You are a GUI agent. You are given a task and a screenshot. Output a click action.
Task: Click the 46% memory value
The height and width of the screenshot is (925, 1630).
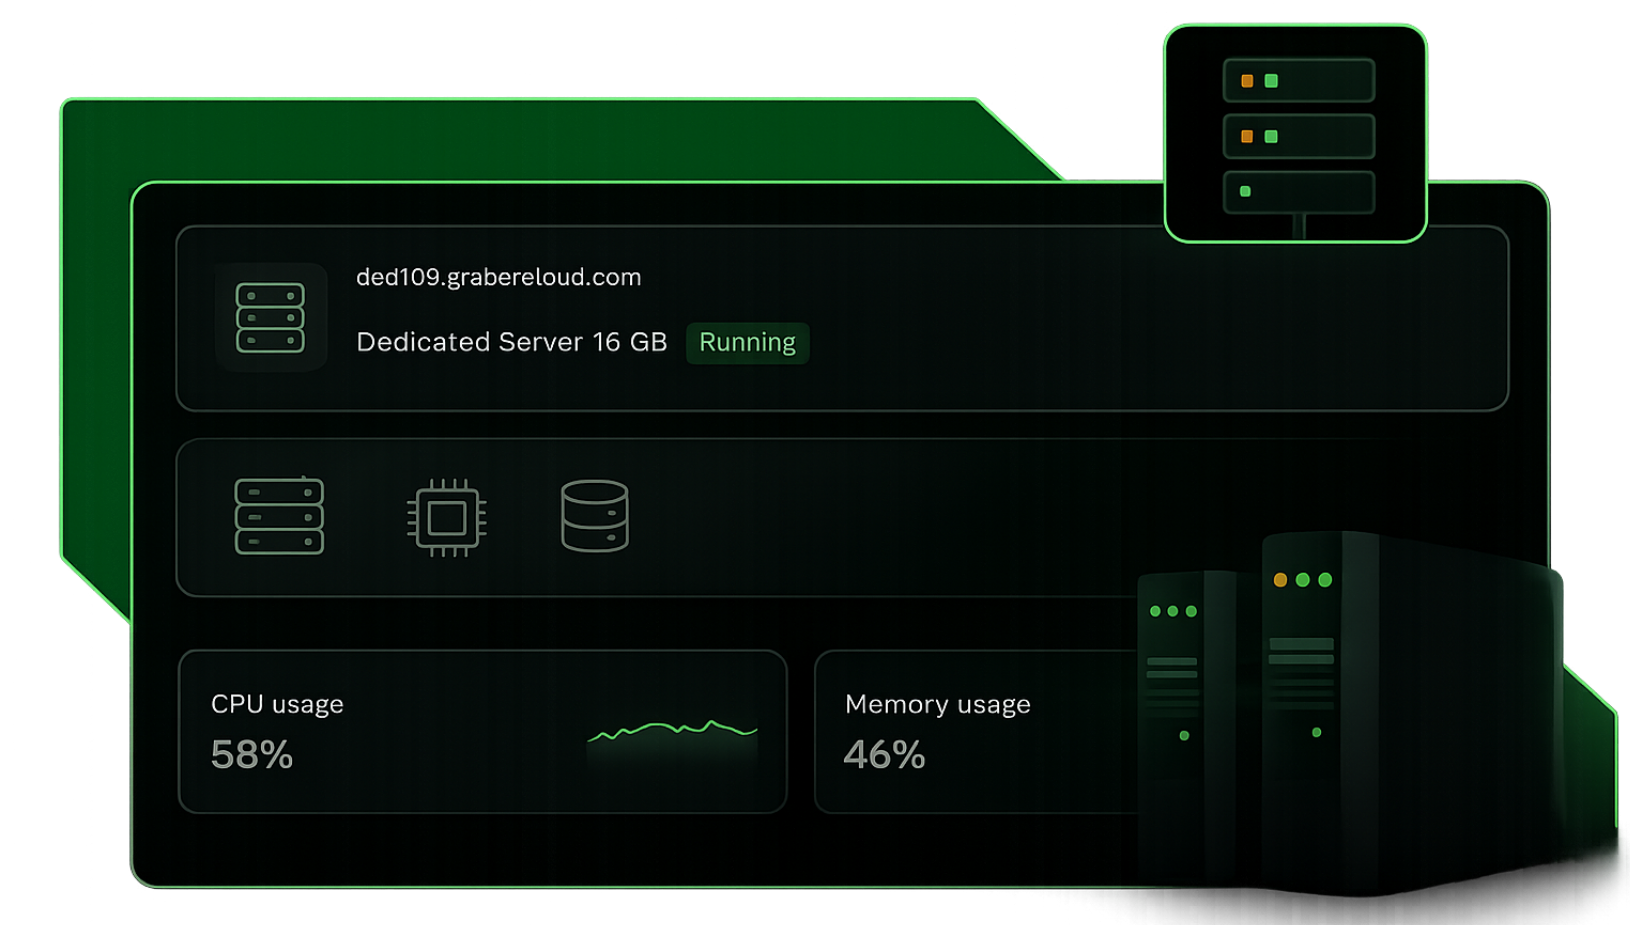pos(884,755)
